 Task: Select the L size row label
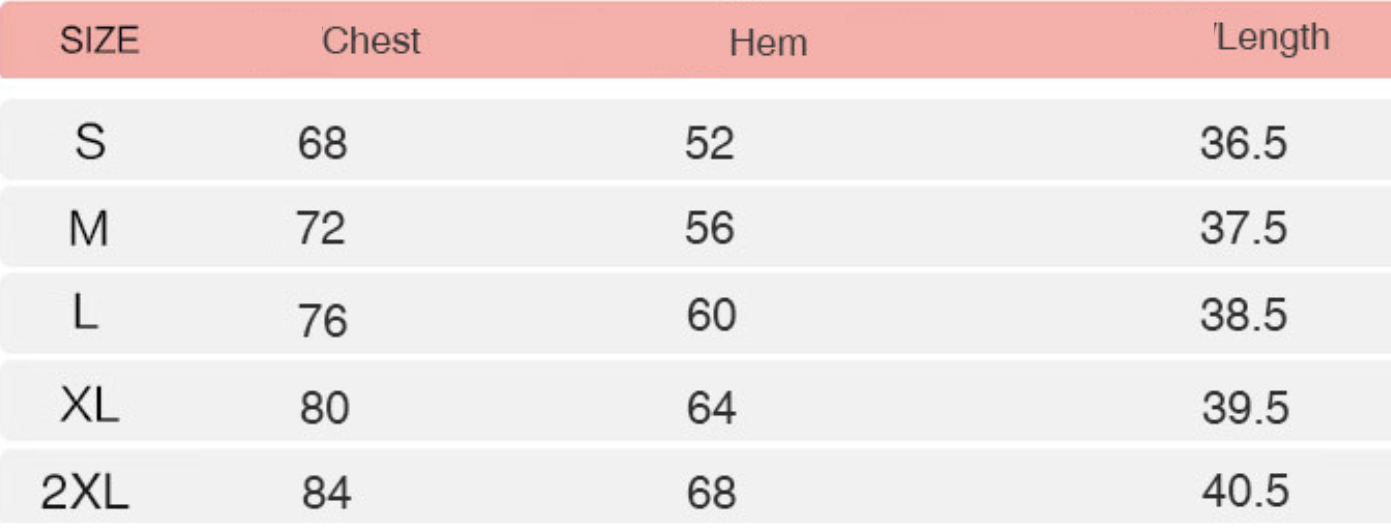[86, 316]
